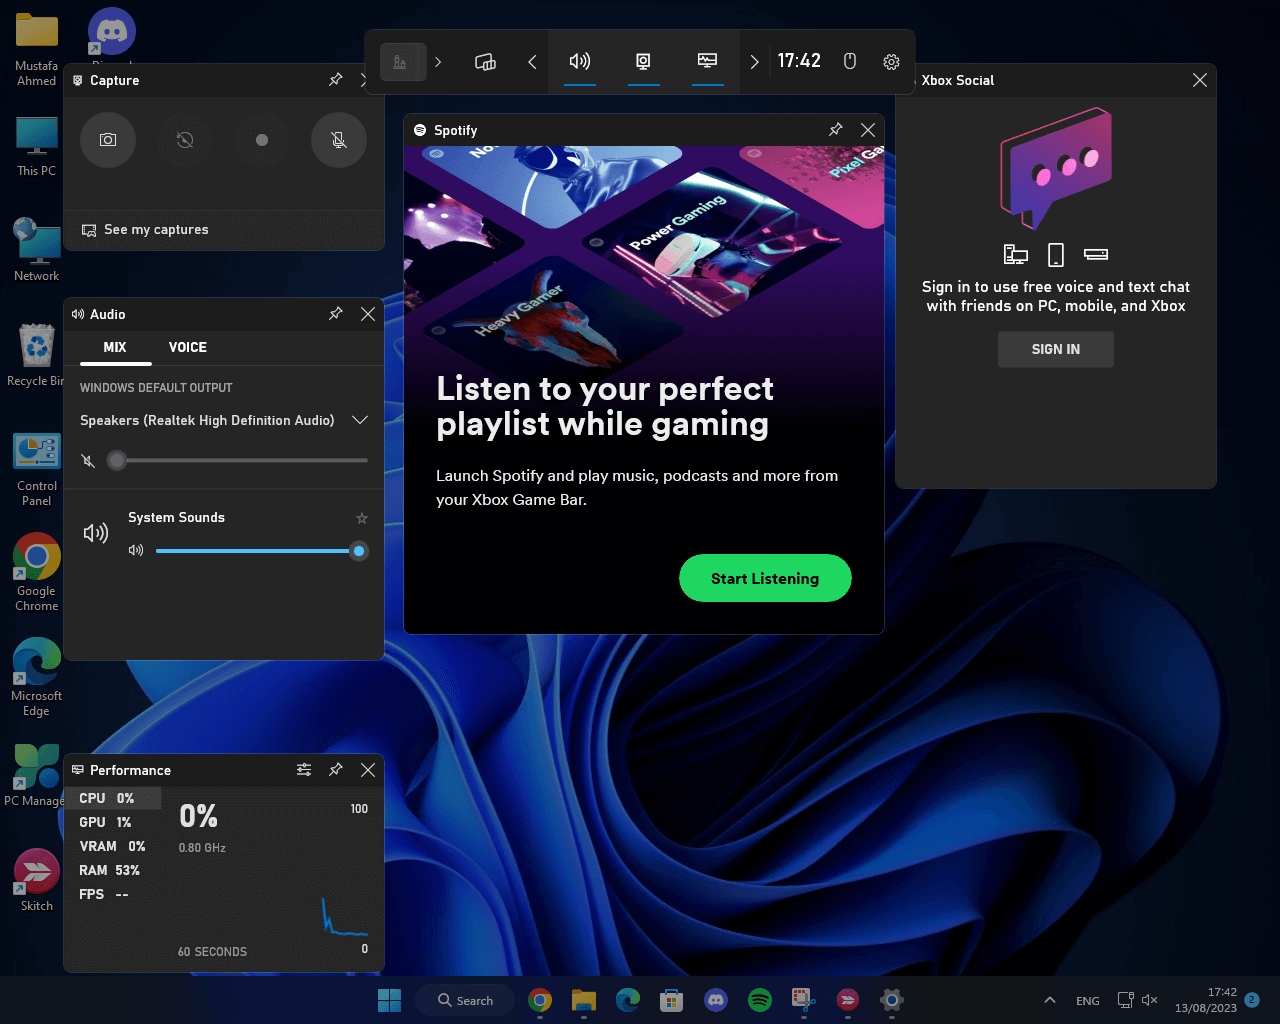Open the Windows Start menu

click(389, 1000)
